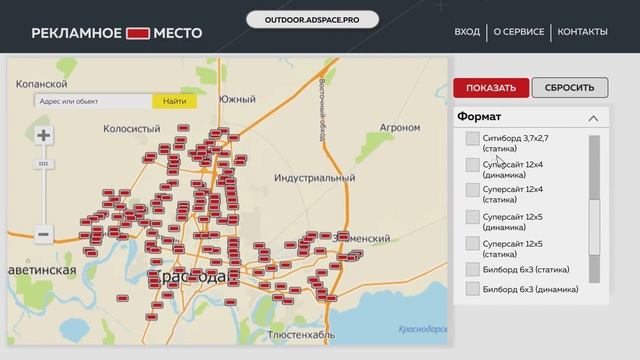The width and height of the screenshot is (640, 360).
Task: Click the format list scrollbar thumb
Action: tap(594, 228)
